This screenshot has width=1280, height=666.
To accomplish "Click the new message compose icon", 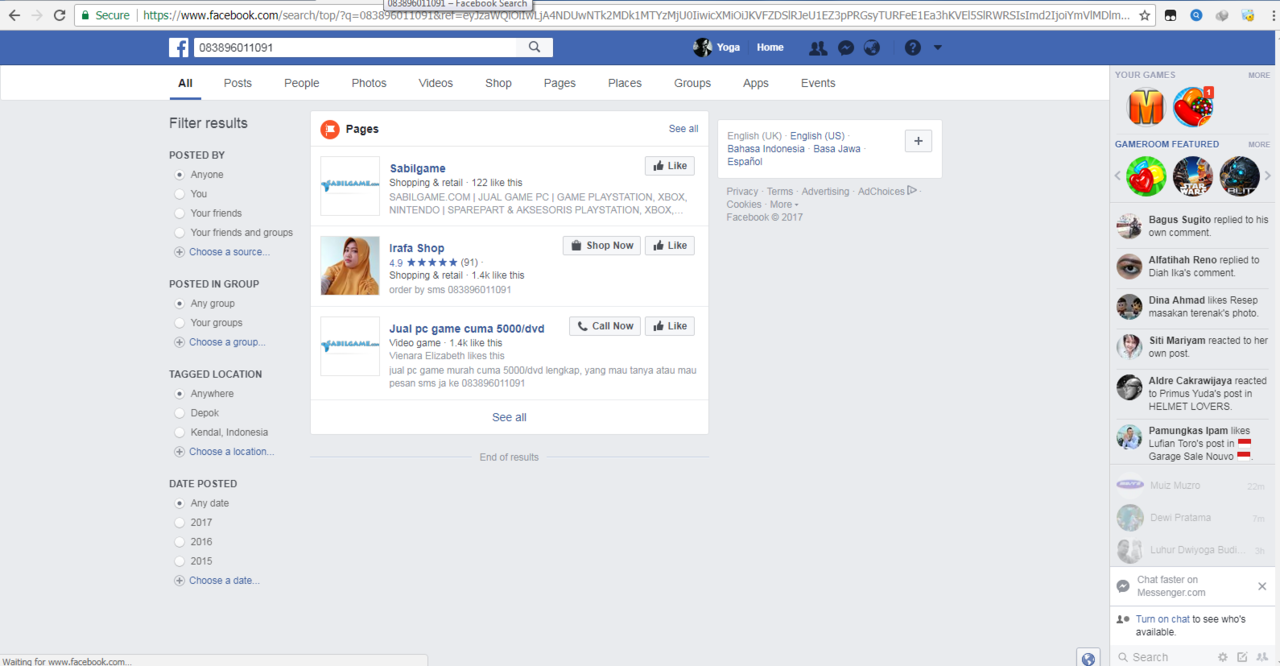I will tap(1242, 657).
